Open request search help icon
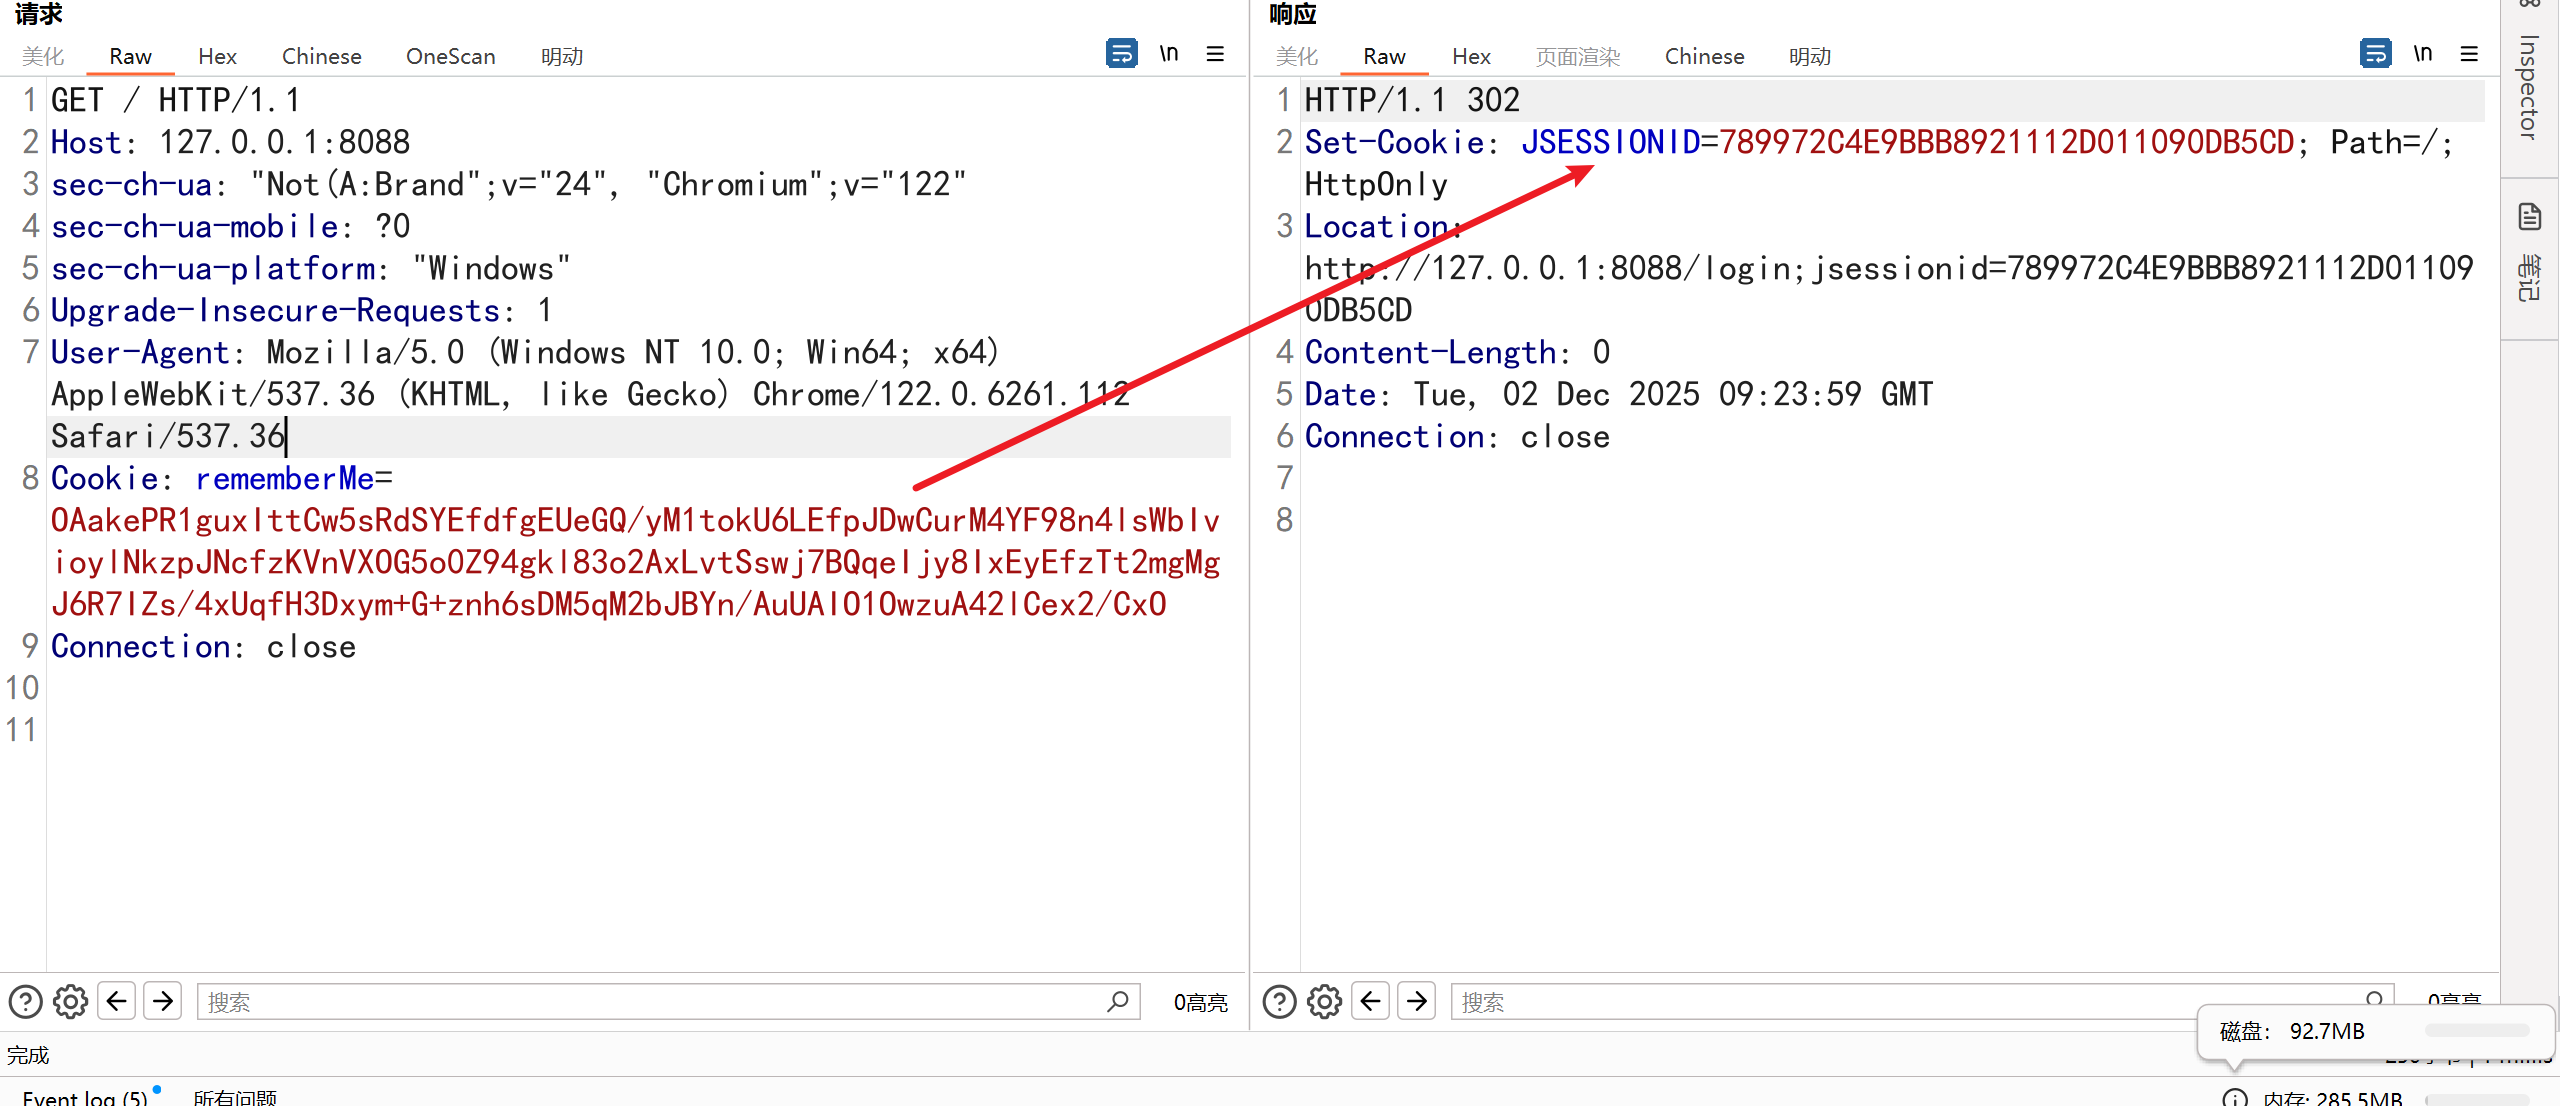The height and width of the screenshot is (1106, 2560). point(25,1001)
